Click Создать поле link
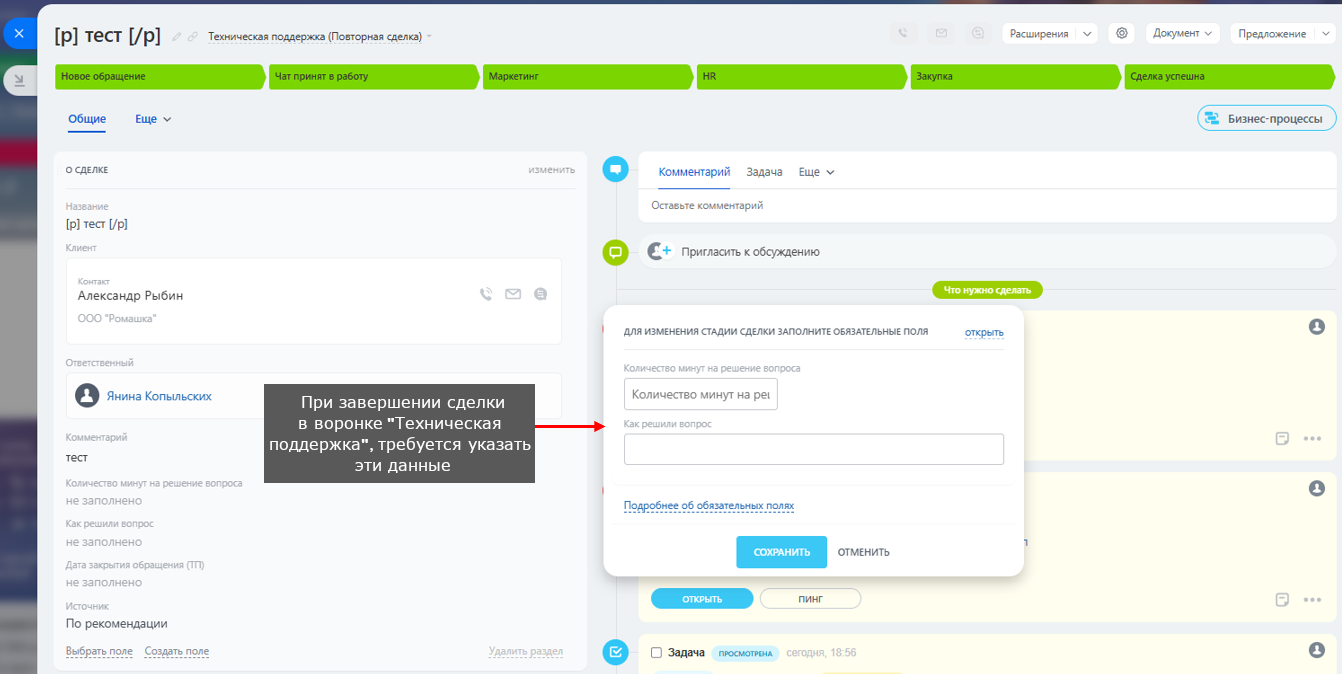 pos(177,651)
